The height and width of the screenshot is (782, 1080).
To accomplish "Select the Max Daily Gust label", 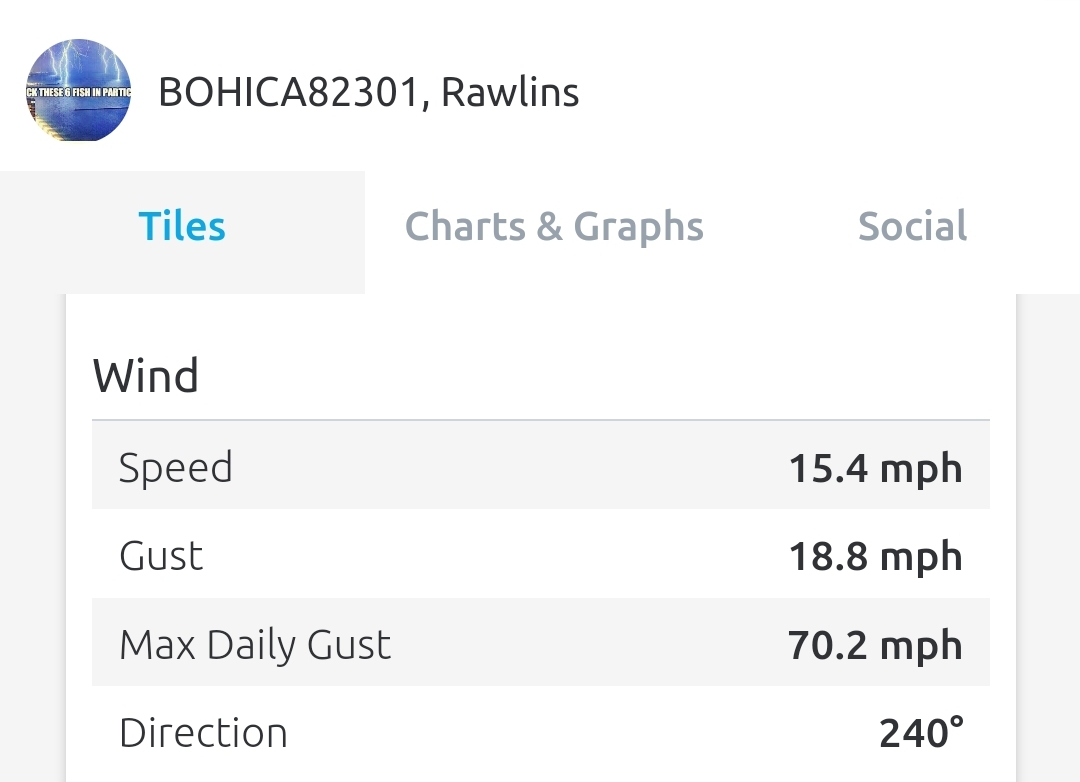I will click(255, 645).
